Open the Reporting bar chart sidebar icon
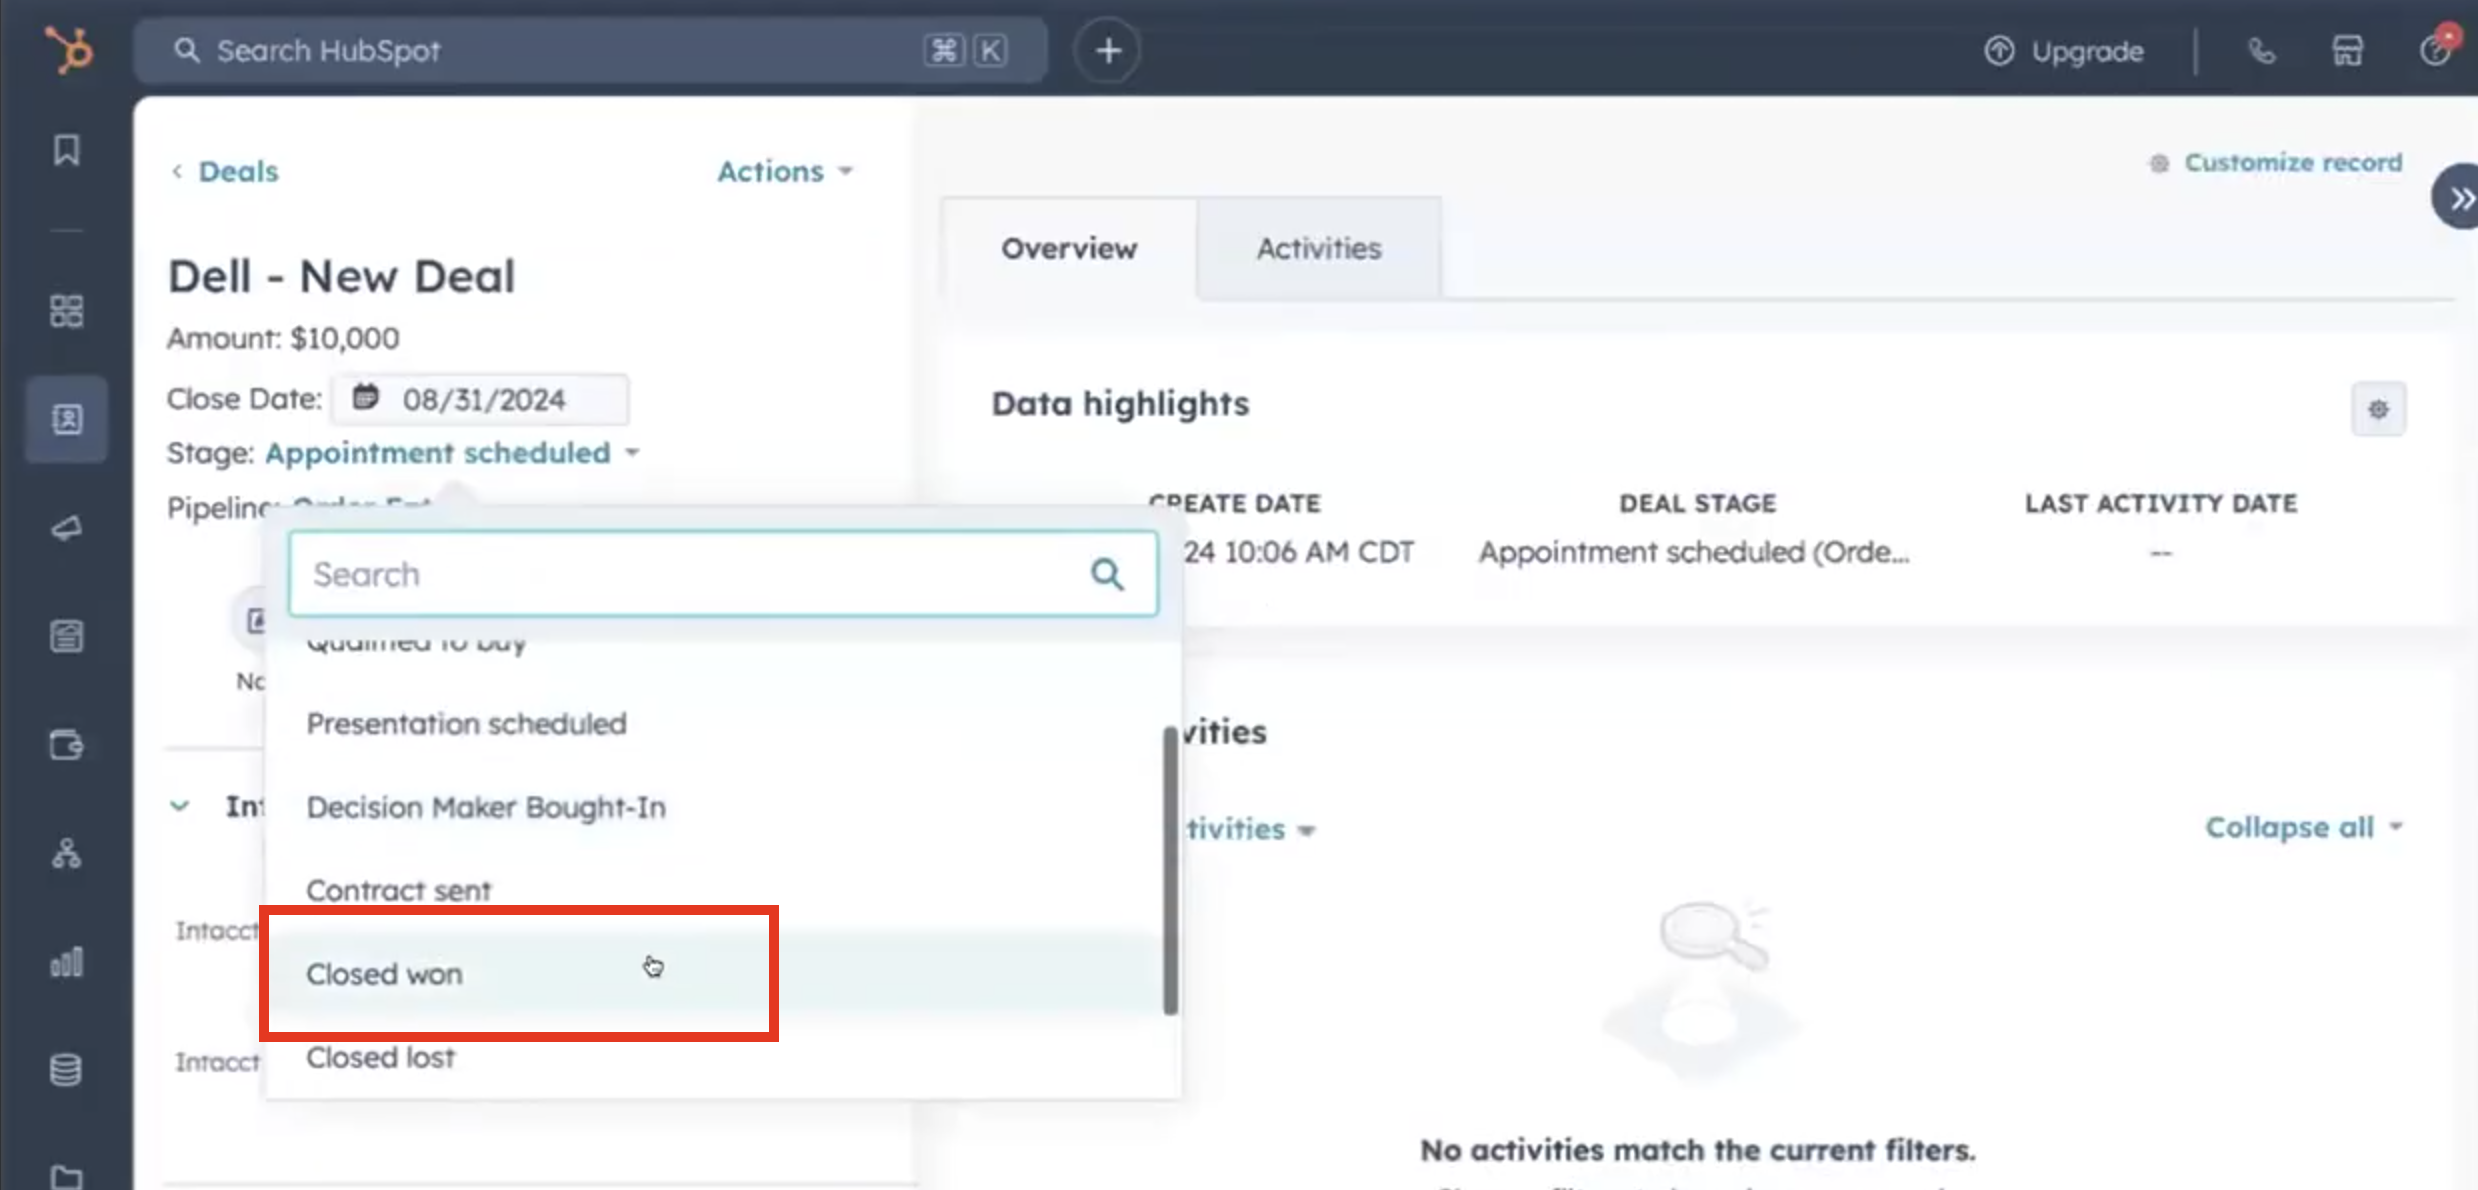 pyautogui.click(x=67, y=962)
